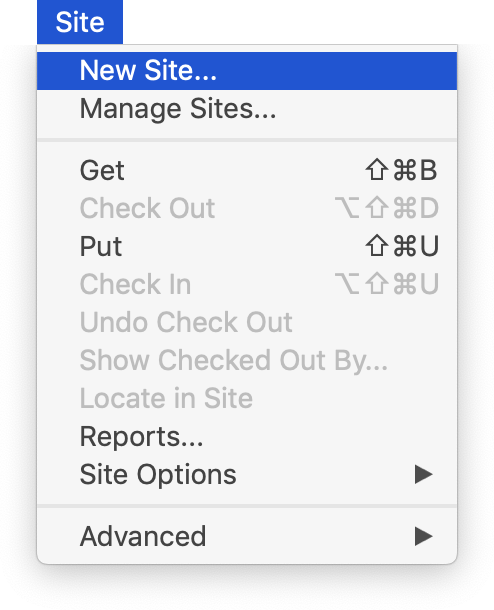Expand the Advanced submenu

click(247, 536)
